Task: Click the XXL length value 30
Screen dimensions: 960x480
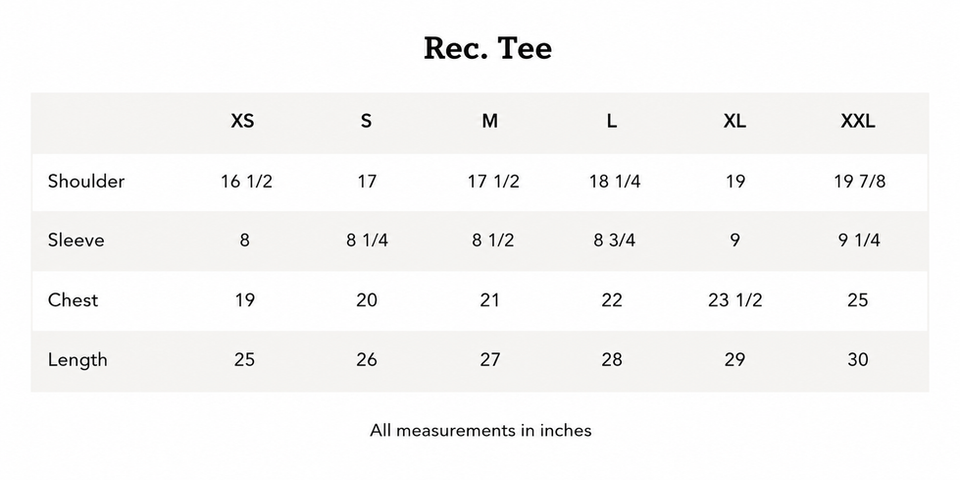Action: tap(858, 360)
